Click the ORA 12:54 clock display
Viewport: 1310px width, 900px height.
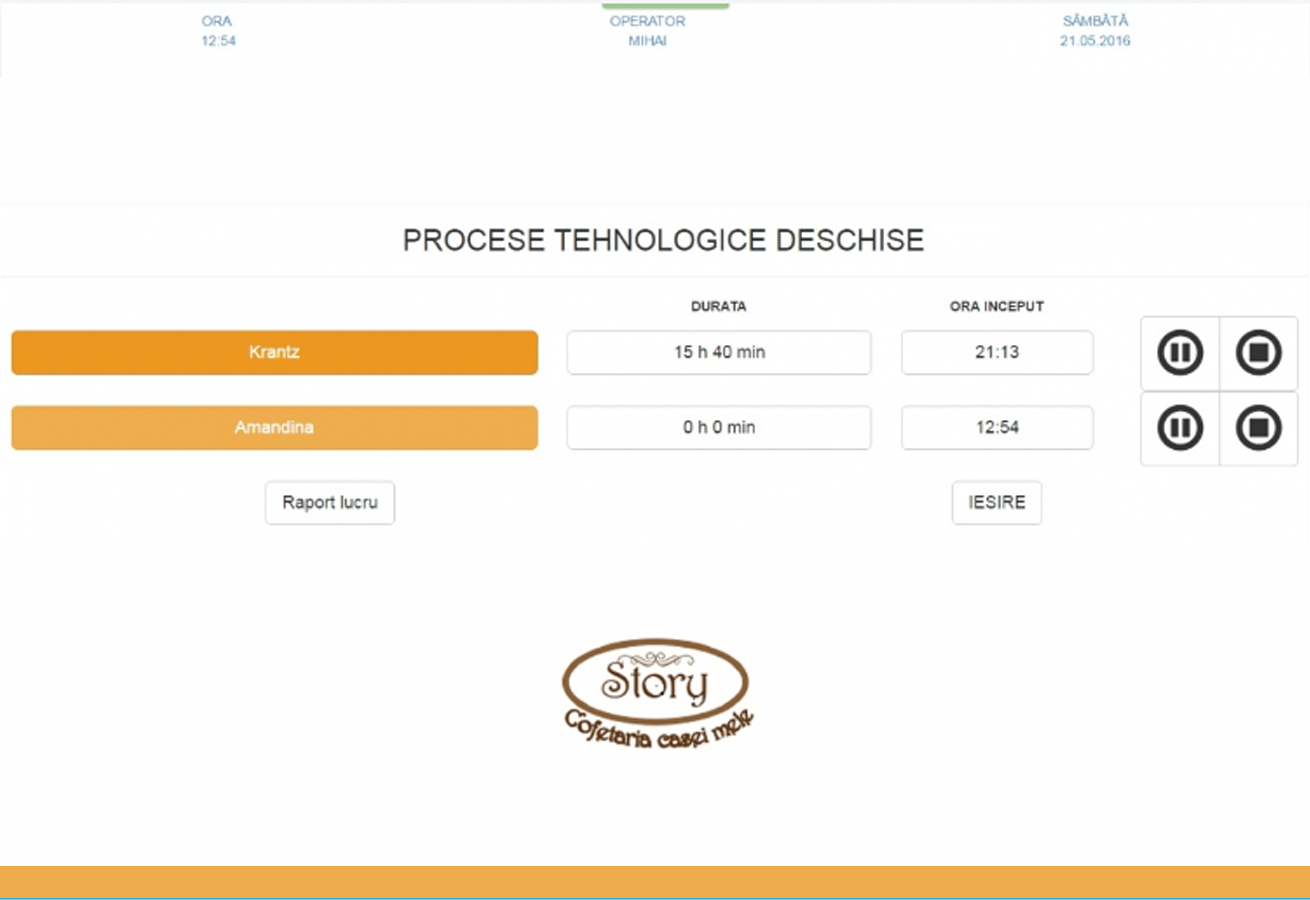pos(218,31)
